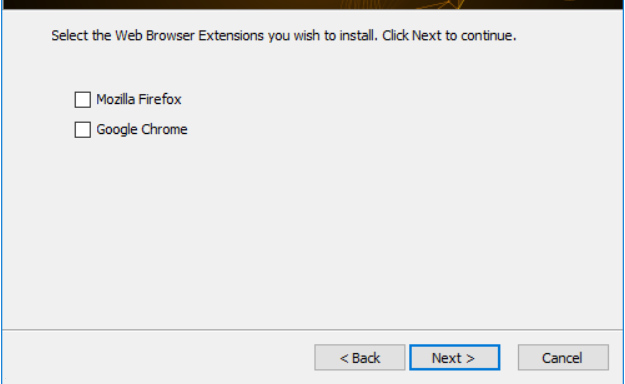Enable the Mozilla Firefox extension checkbox

click(83, 99)
